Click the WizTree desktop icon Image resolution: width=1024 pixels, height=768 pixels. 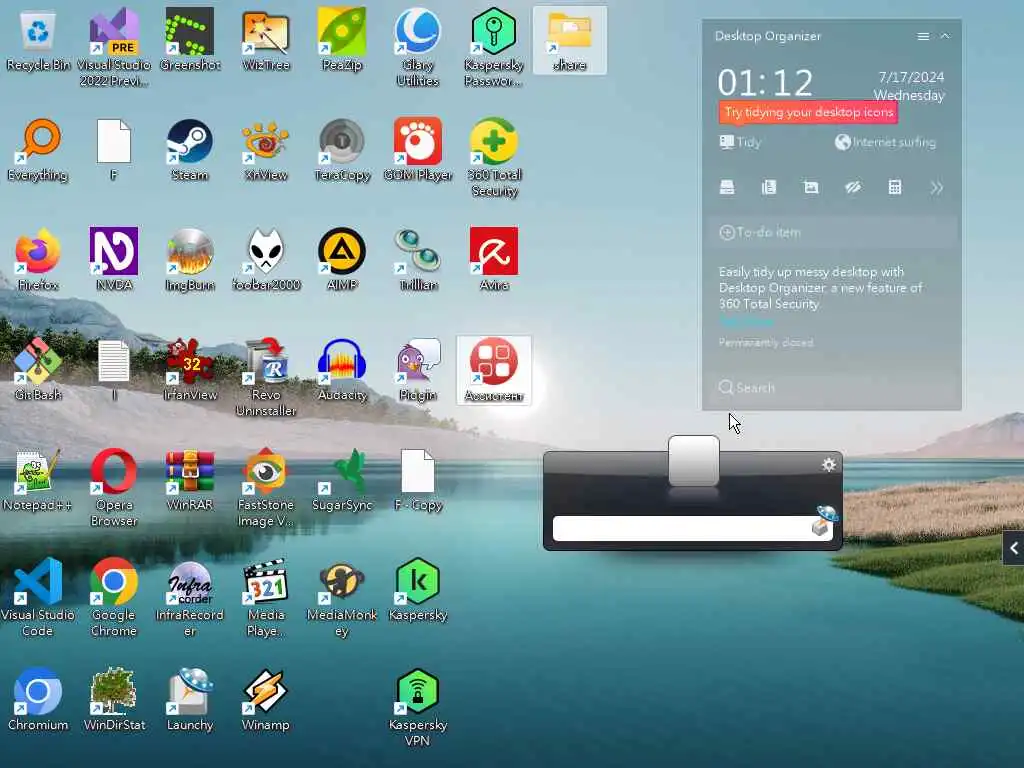click(x=265, y=40)
